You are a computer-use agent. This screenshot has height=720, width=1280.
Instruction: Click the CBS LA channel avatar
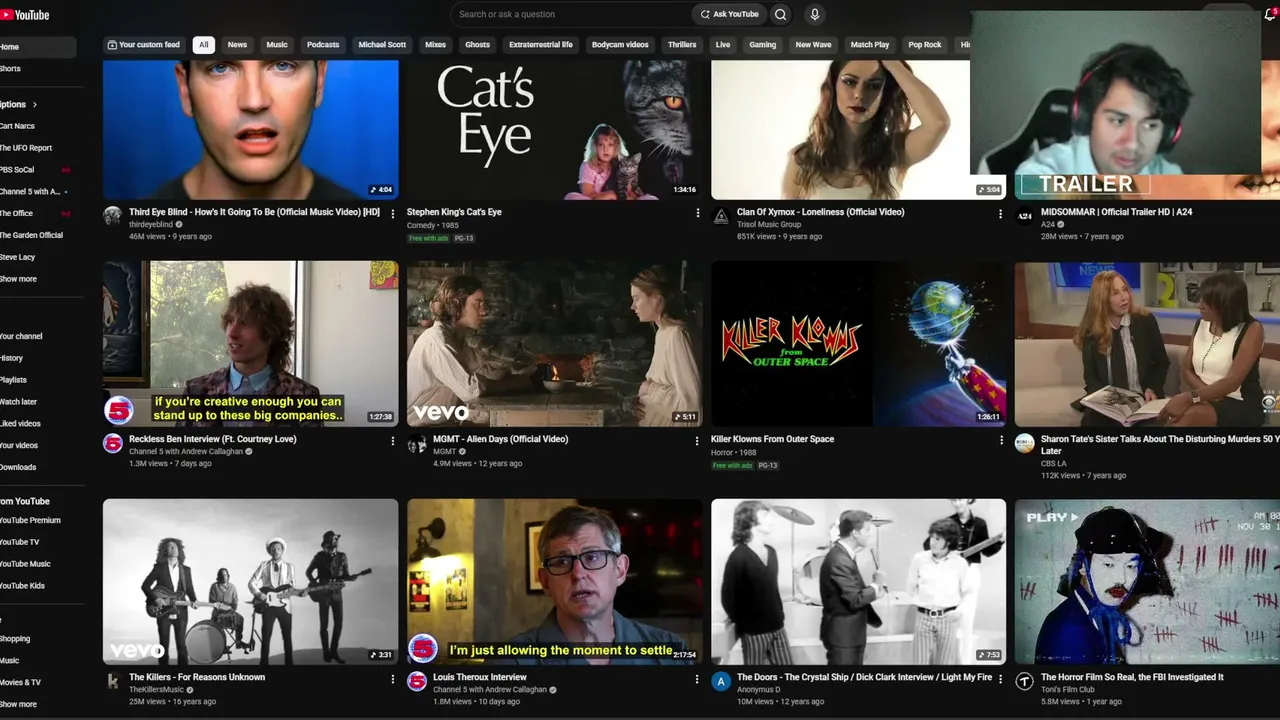(1024, 443)
